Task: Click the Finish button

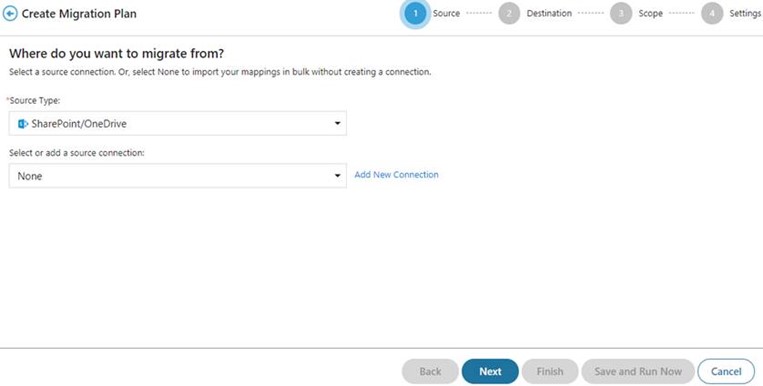Action: pyautogui.click(x=550, y=371)
